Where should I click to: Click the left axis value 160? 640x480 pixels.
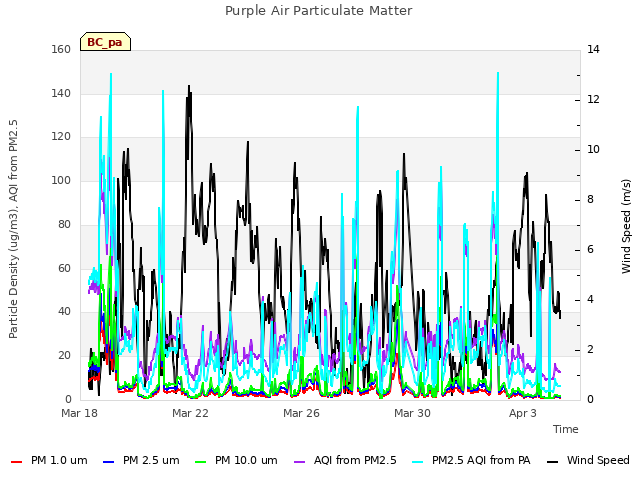61,49
